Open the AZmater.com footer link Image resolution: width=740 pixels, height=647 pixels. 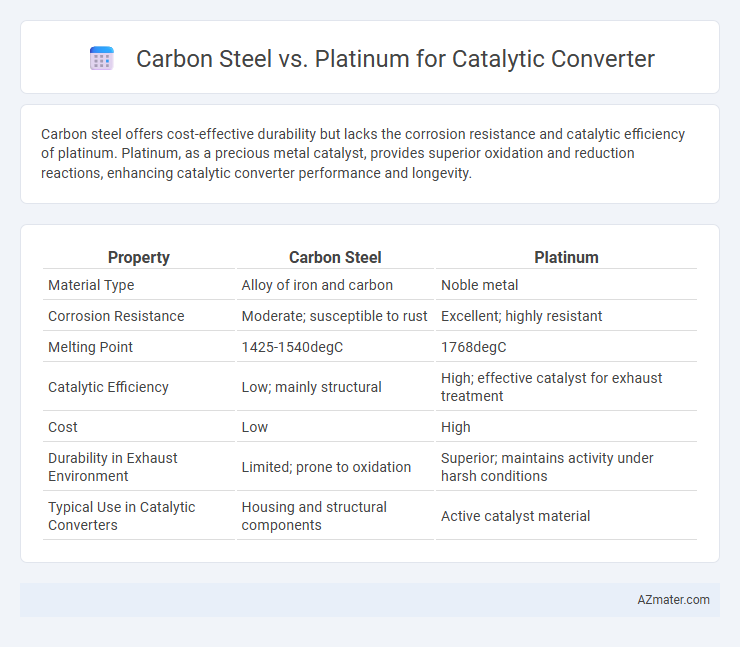[673, 599]
